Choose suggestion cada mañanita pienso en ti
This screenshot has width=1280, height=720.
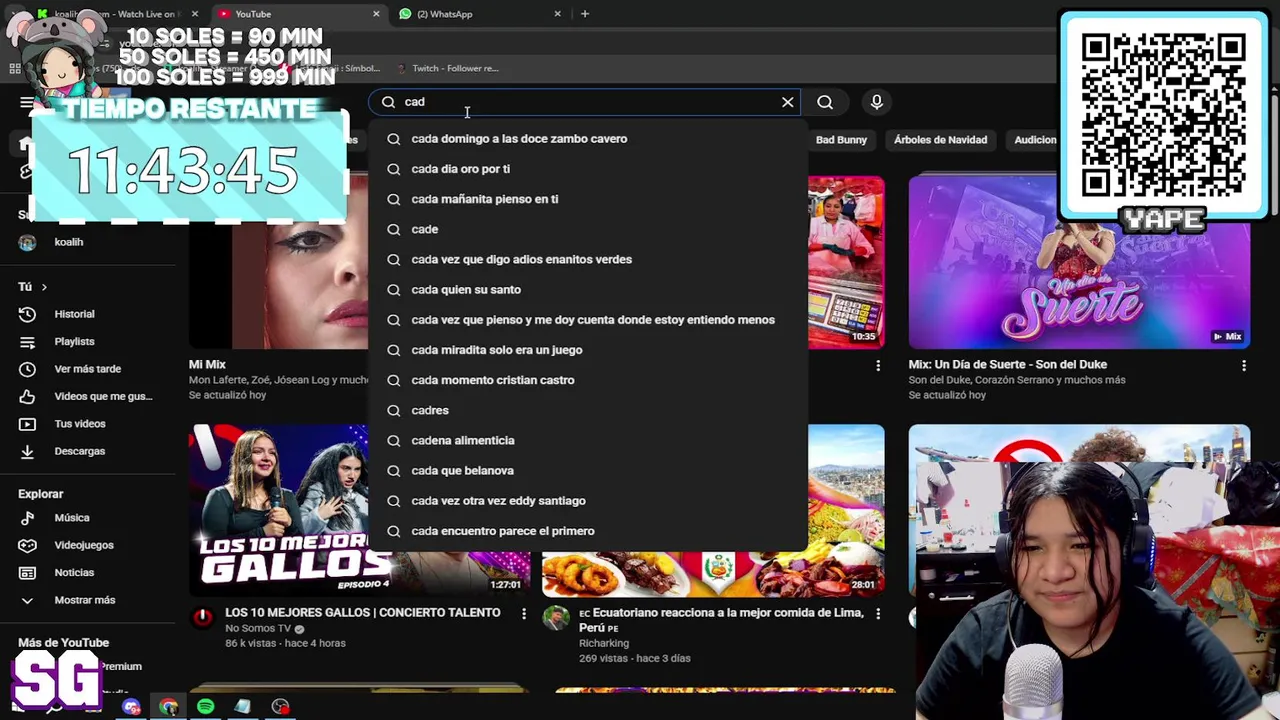pyautogui.click(x=588, y=199)
